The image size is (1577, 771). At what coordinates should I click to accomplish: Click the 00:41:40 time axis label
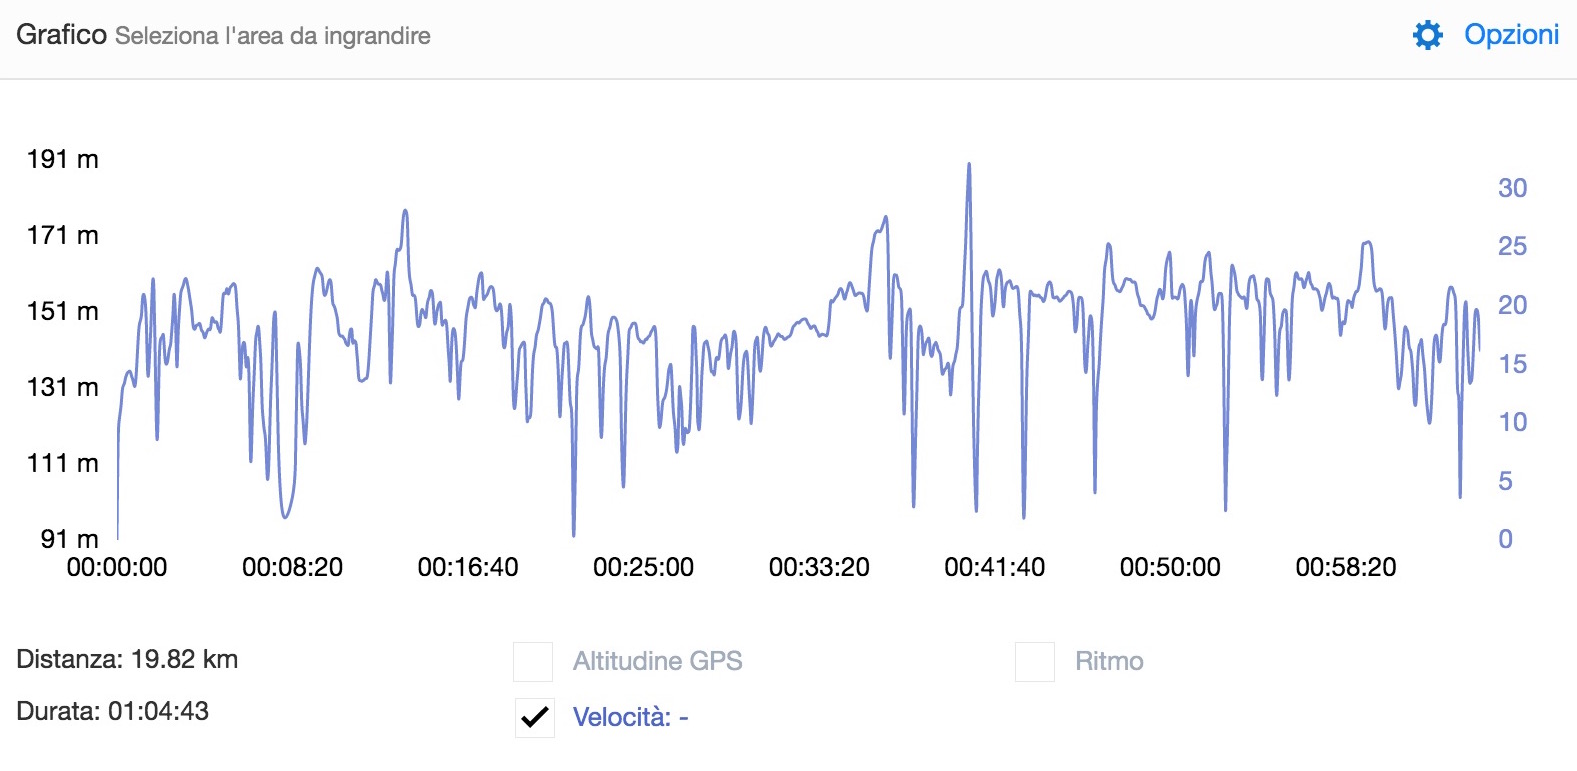tap(994, 568)
